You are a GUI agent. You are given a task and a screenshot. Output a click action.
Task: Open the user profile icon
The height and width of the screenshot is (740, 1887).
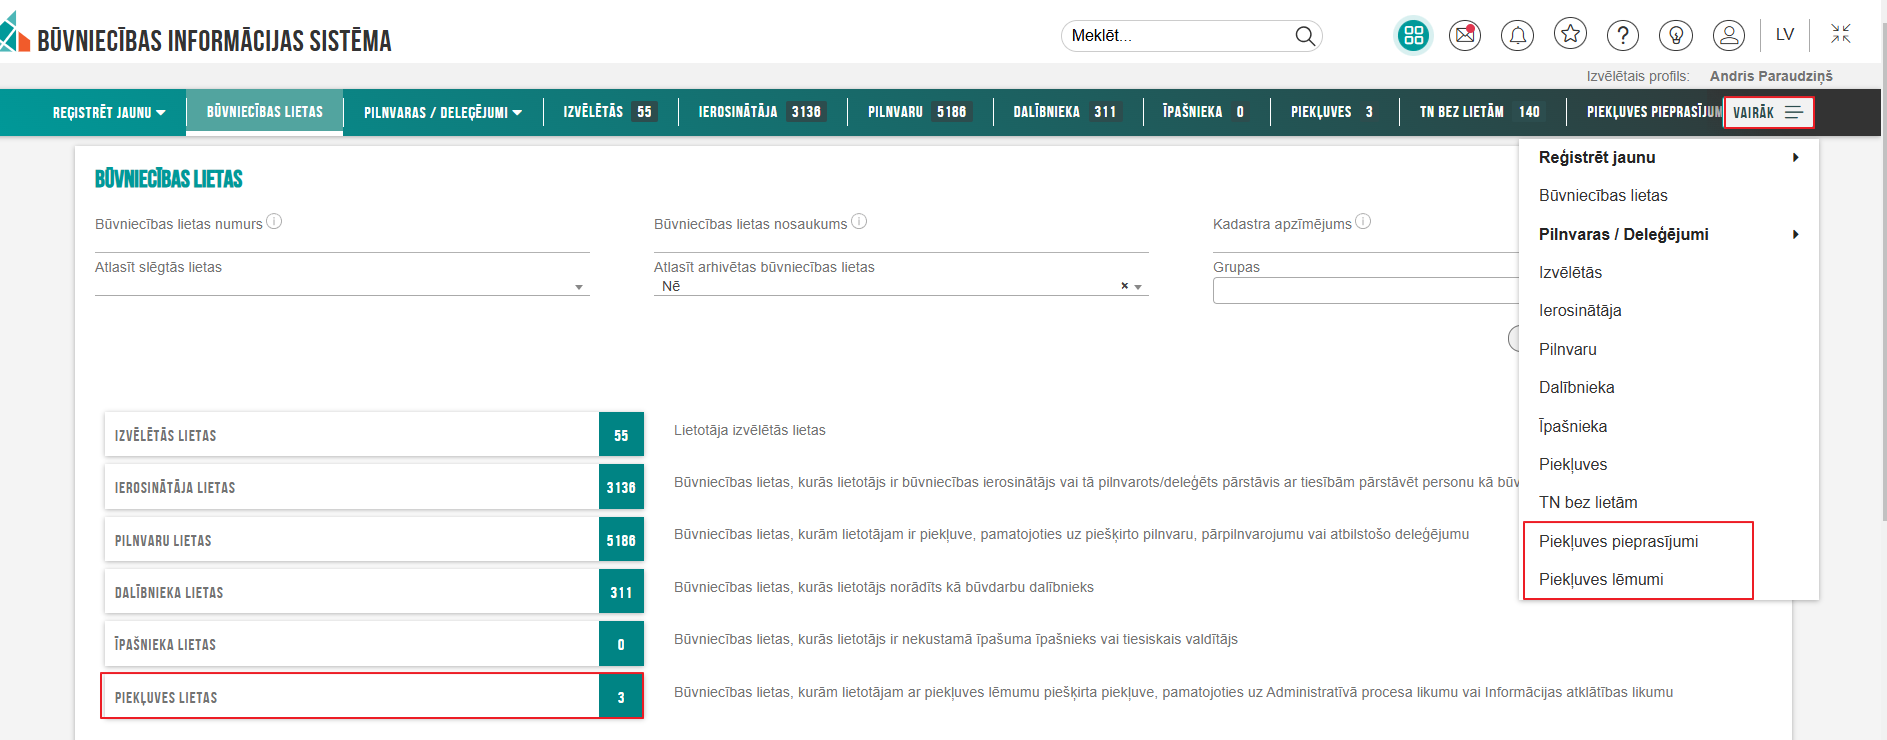coord(1728,36)
